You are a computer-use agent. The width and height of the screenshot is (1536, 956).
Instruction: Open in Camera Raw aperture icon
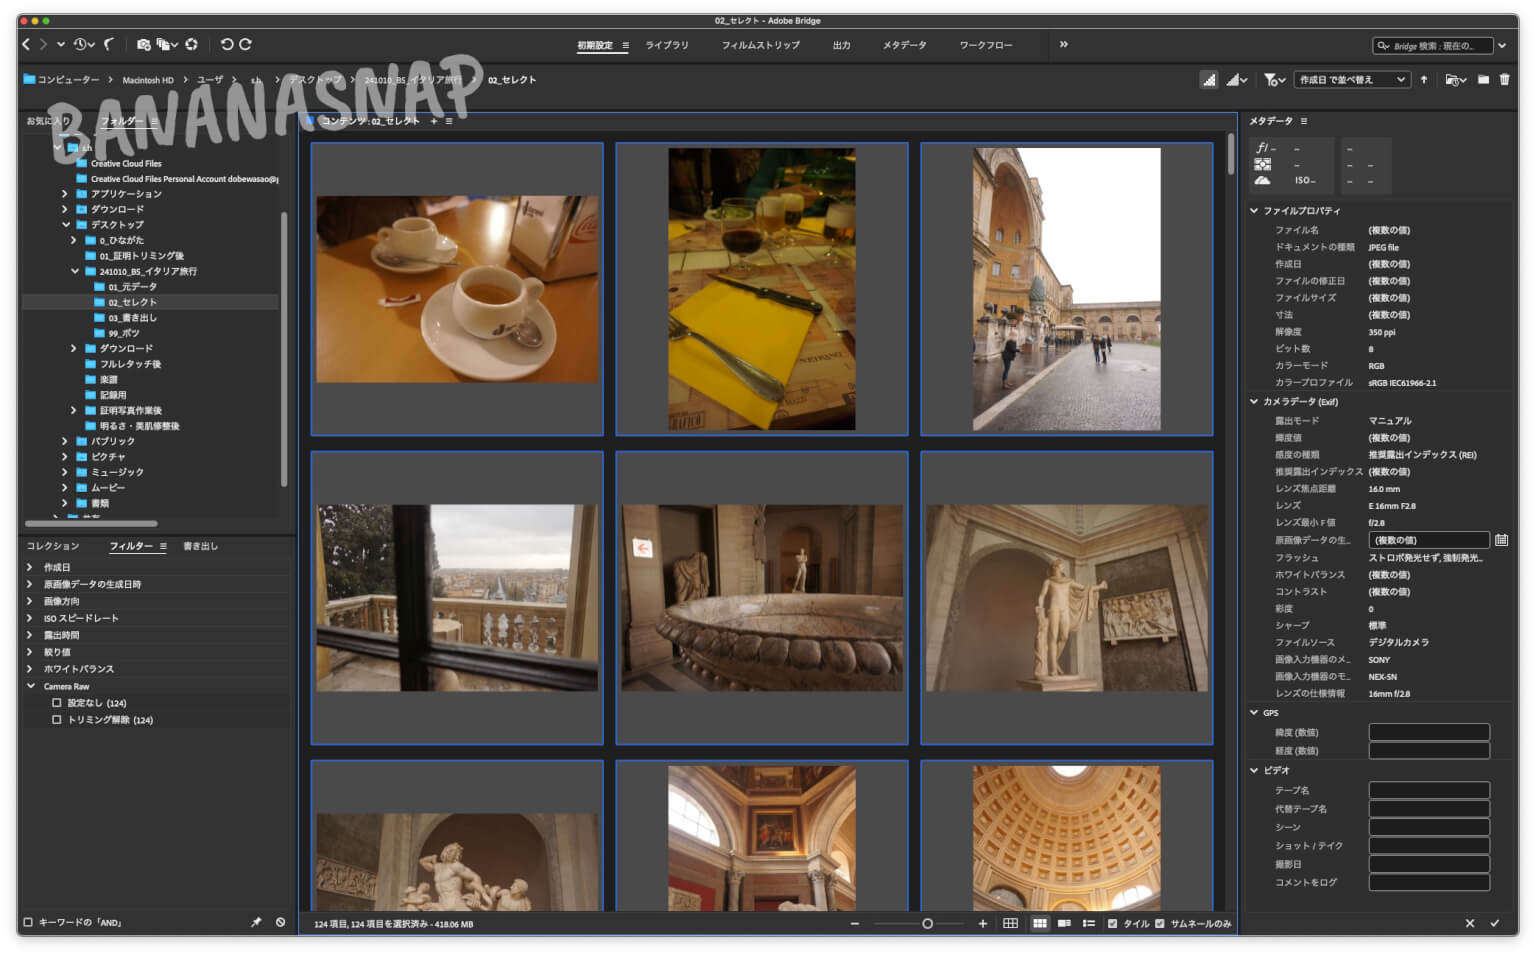(192, 44)
